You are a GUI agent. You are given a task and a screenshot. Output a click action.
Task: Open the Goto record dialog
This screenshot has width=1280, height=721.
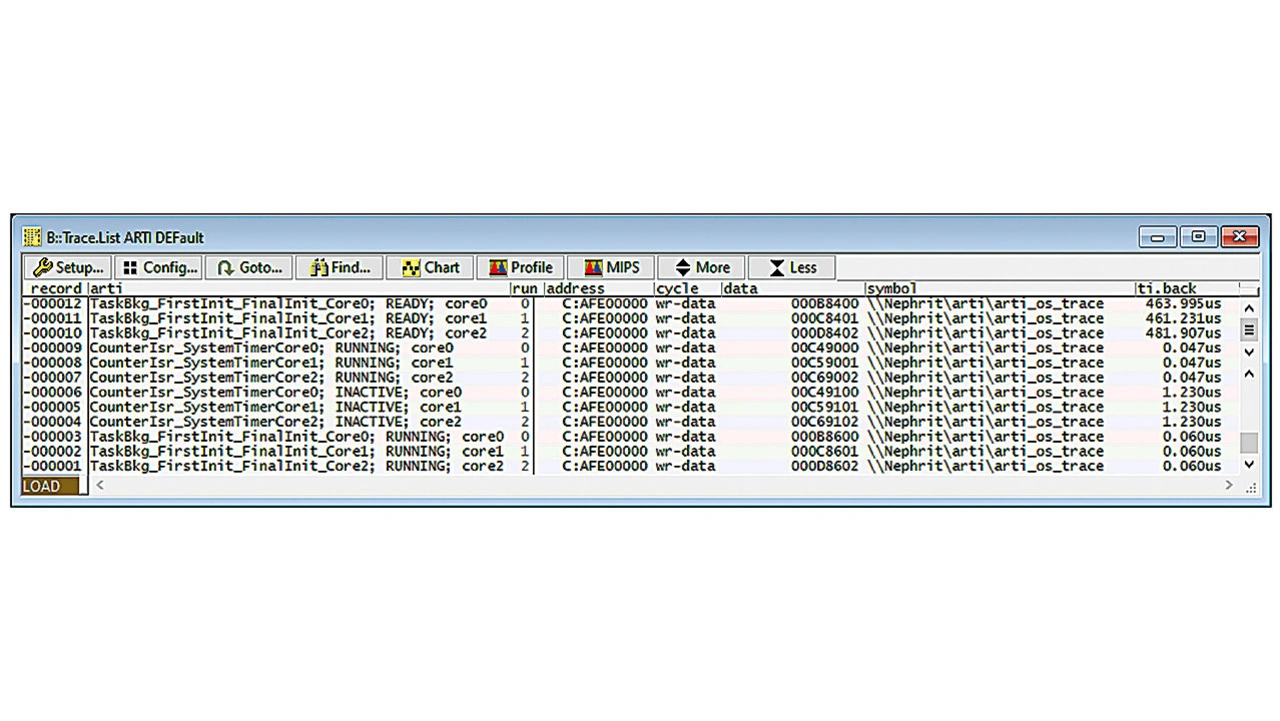point(250,268)
